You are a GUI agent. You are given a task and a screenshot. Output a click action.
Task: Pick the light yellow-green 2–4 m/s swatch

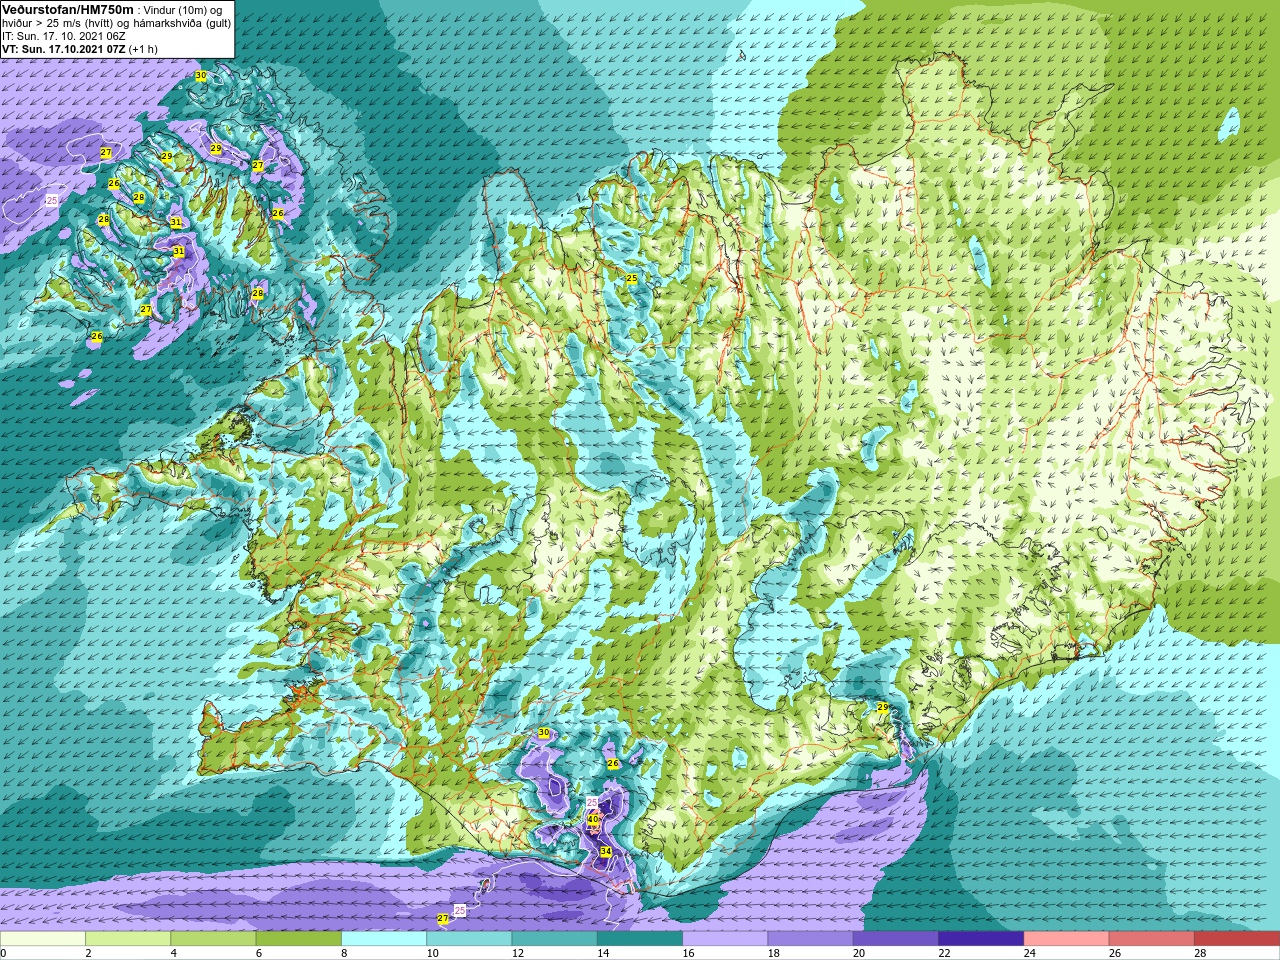[x=128, y=939]
